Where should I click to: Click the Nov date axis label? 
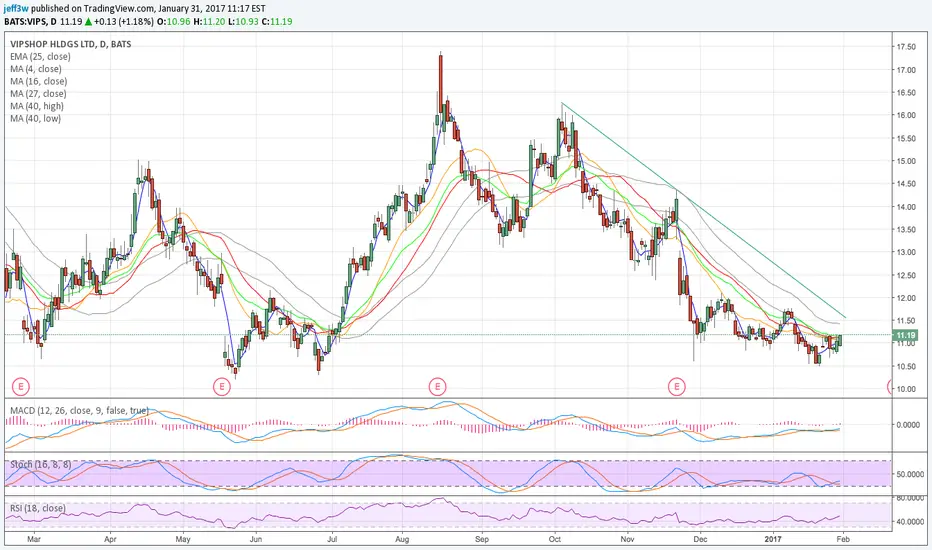coord(627,539)
